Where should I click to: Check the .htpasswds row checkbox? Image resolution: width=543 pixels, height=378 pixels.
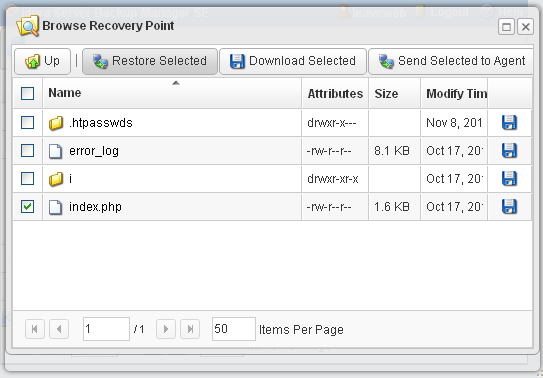point(27,123)
